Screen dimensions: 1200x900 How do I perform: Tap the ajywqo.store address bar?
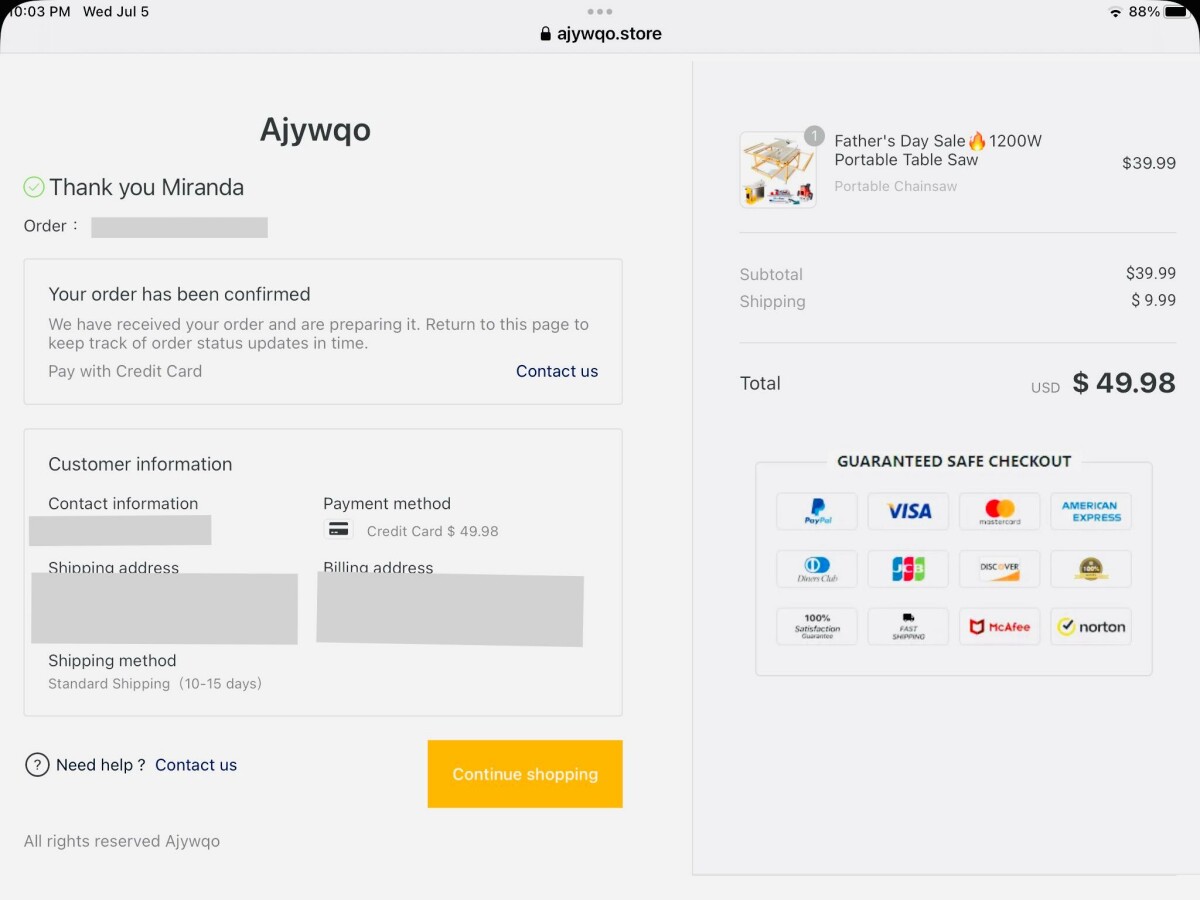pos(600,34)
